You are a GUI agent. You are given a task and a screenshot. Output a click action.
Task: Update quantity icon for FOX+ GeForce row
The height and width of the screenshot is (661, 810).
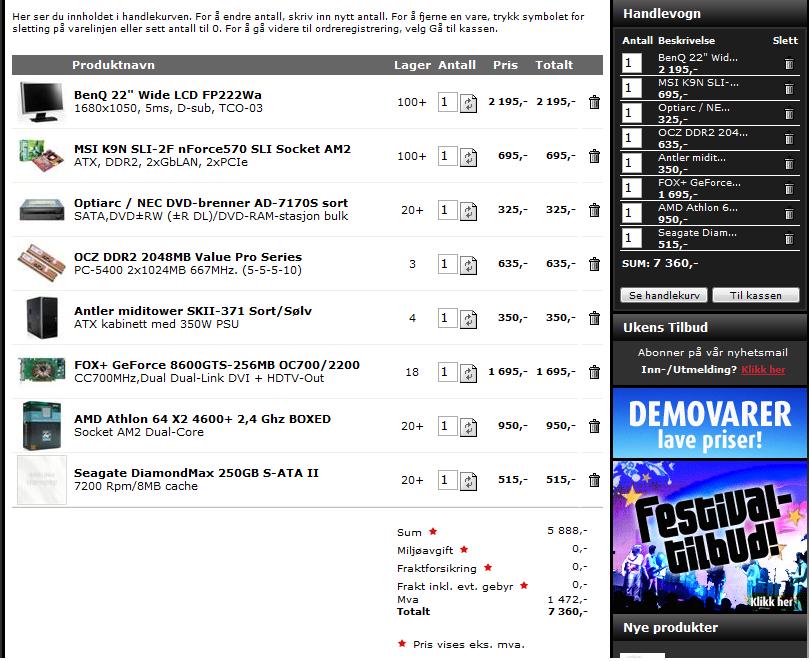click(x=469, y=373)
